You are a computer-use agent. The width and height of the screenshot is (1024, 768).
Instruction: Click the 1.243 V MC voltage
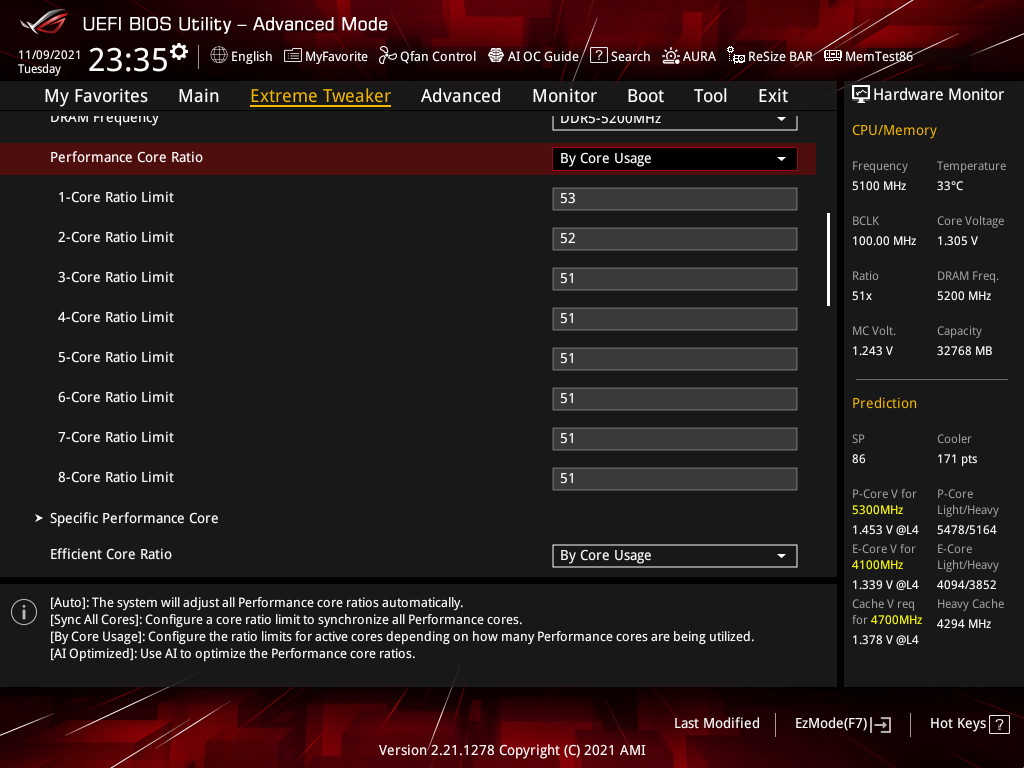coord(872,351)
